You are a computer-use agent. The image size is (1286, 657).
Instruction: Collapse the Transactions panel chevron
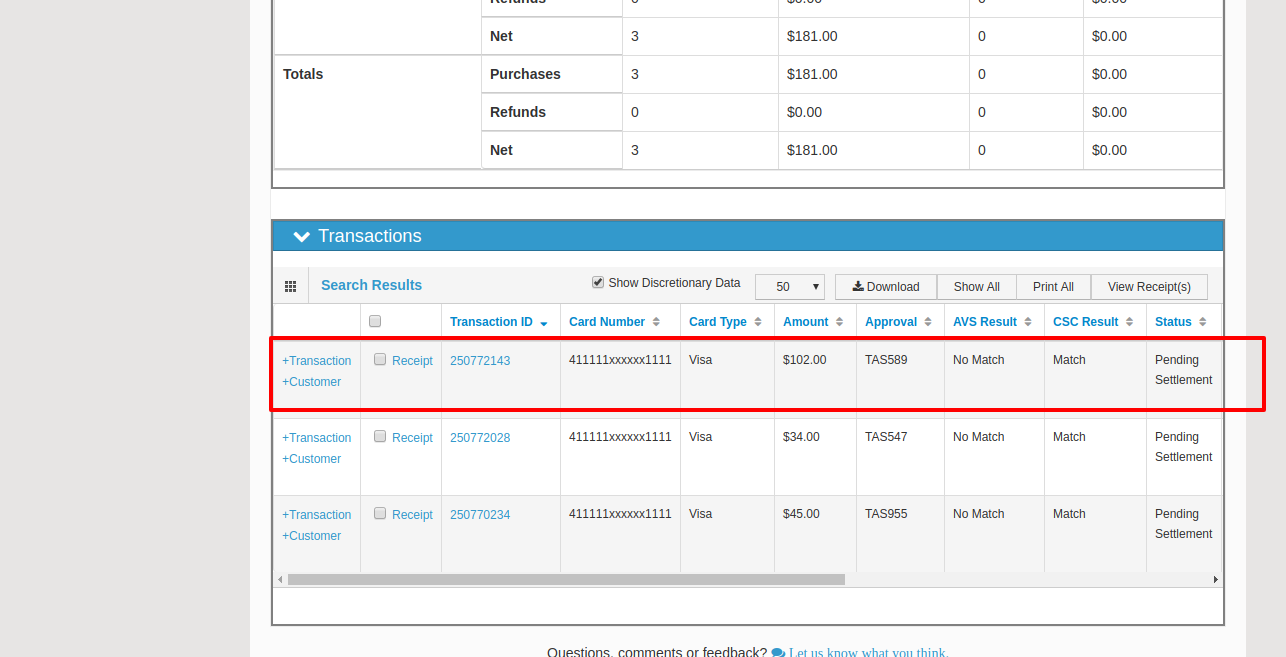[301, 237]
